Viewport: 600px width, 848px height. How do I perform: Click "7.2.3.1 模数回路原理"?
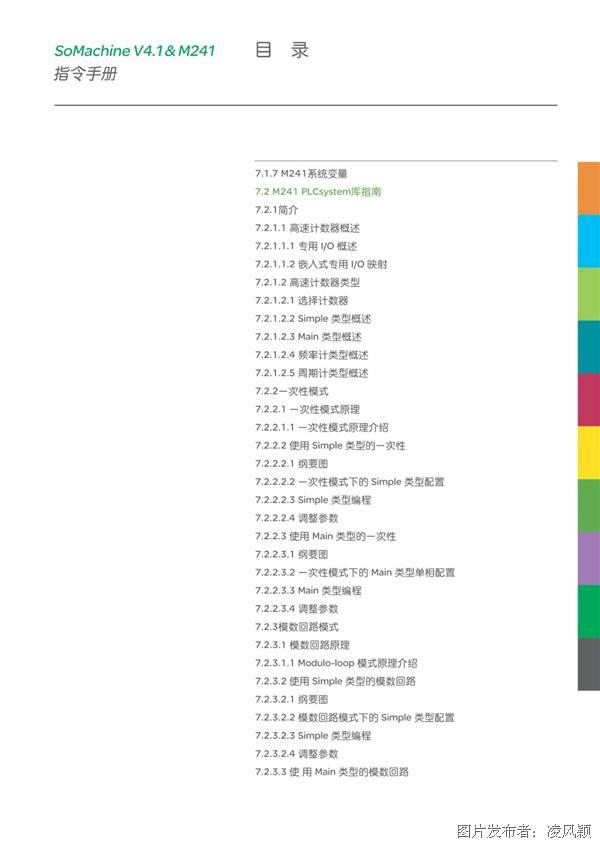point(302,645)
